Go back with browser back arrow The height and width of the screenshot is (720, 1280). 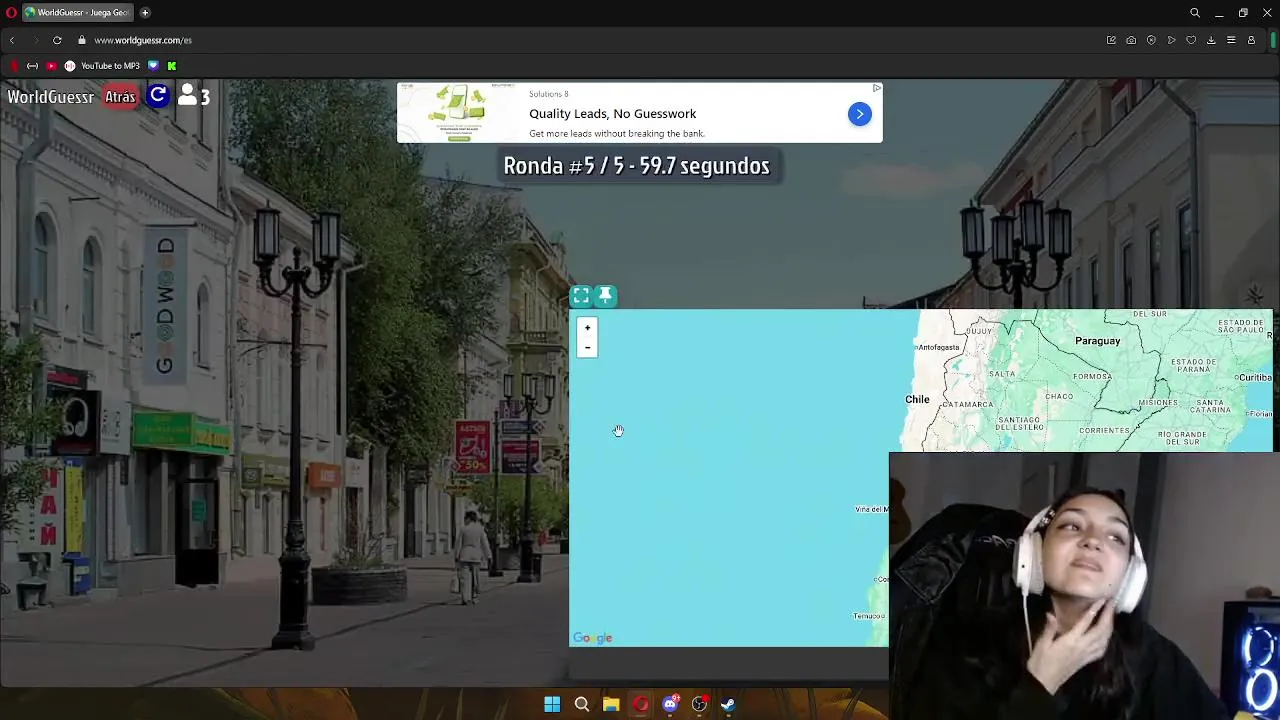12,40
